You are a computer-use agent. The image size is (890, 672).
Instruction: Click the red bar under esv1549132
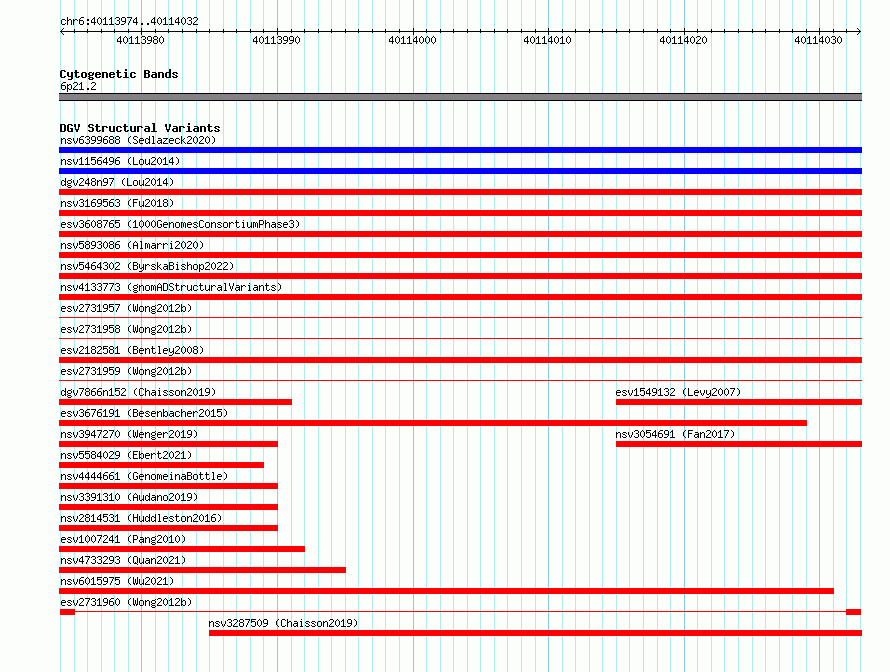point(739,402)
